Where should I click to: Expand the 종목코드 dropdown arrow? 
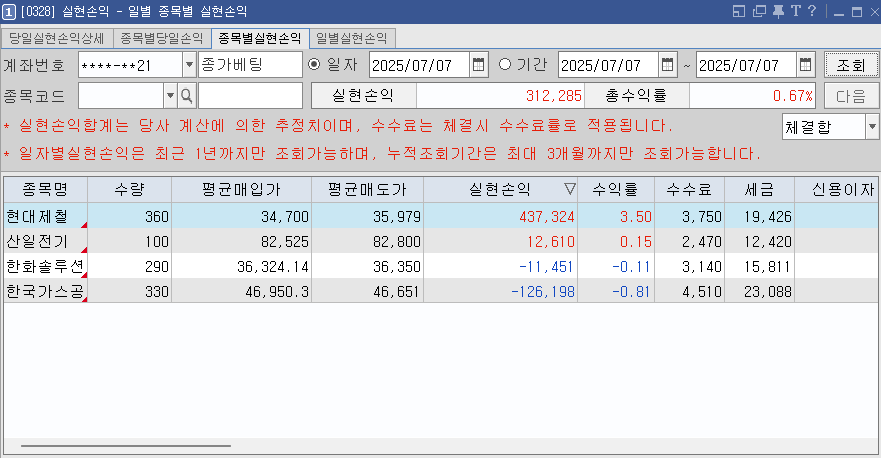point(169,96)
